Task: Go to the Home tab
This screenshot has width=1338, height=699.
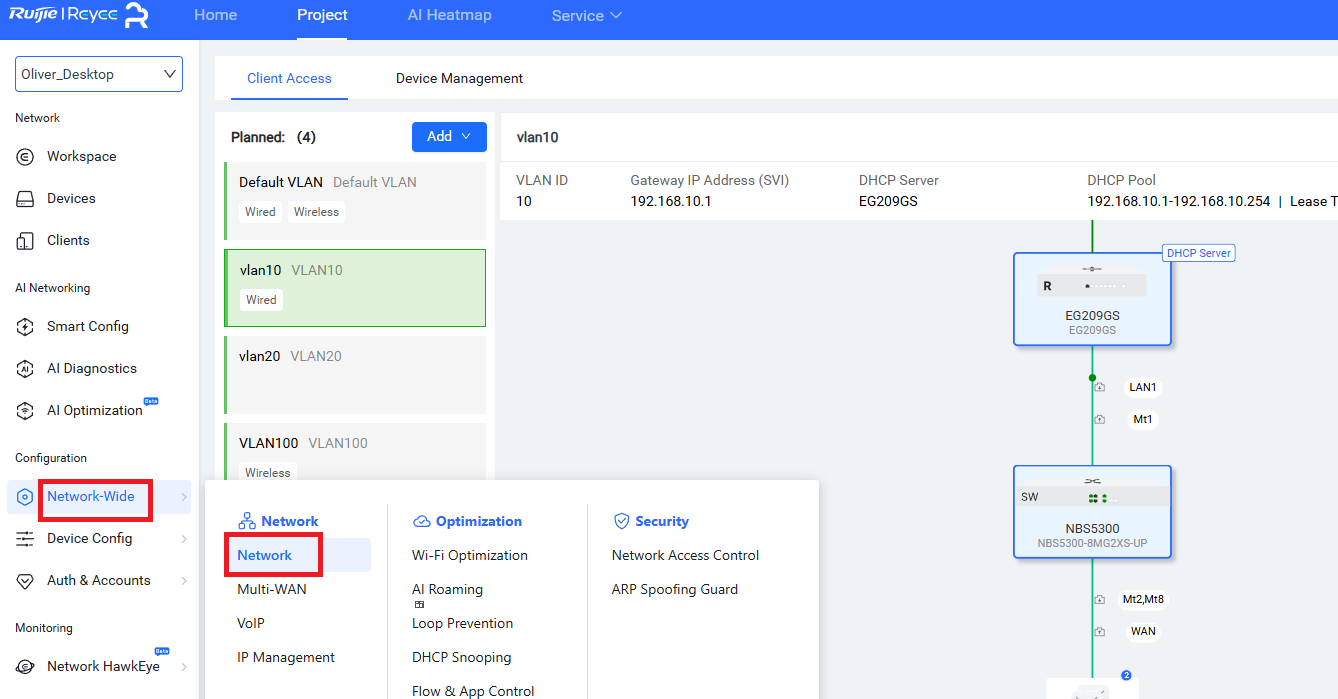Action: [216, 15]
